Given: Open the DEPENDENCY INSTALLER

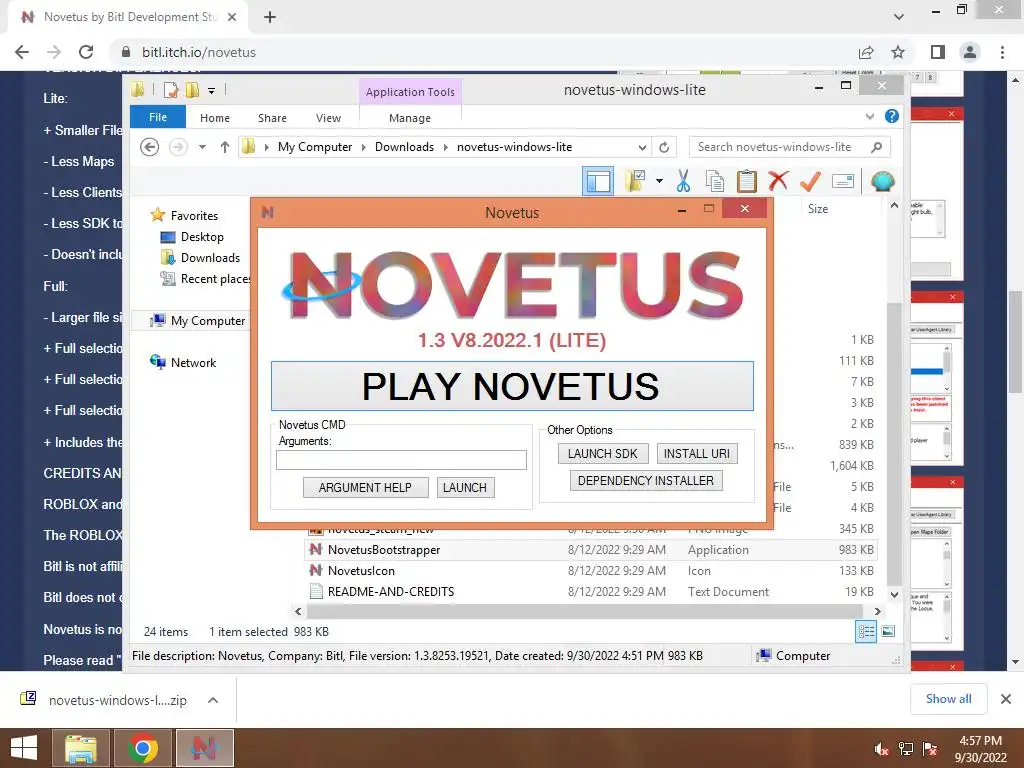Looking at the screenshot, I should click(646, 481).
